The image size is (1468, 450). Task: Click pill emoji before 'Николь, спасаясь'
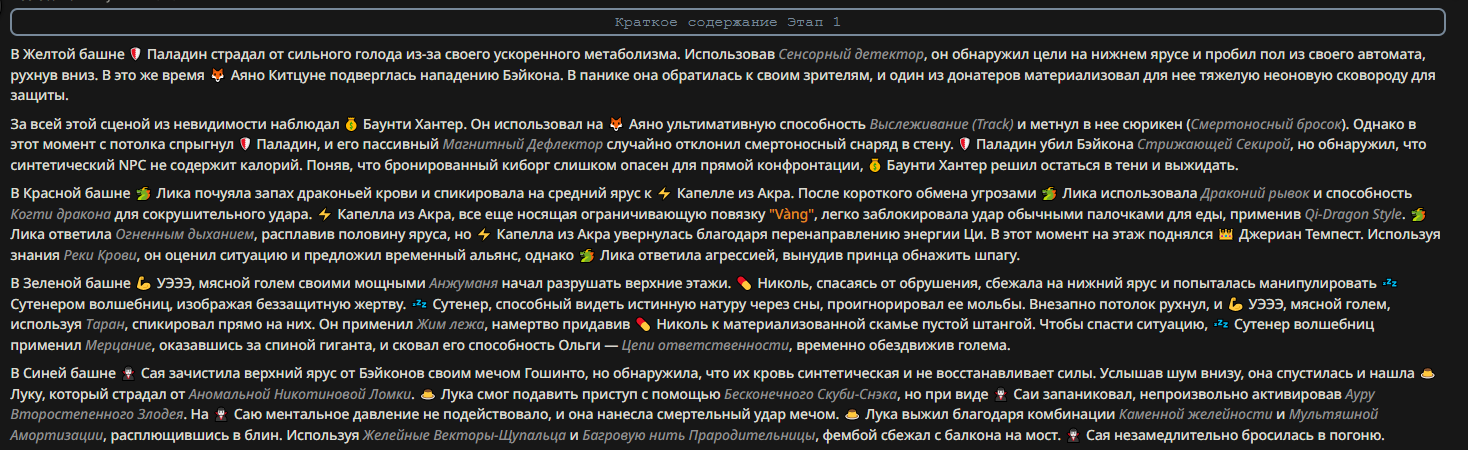[742, 284]
